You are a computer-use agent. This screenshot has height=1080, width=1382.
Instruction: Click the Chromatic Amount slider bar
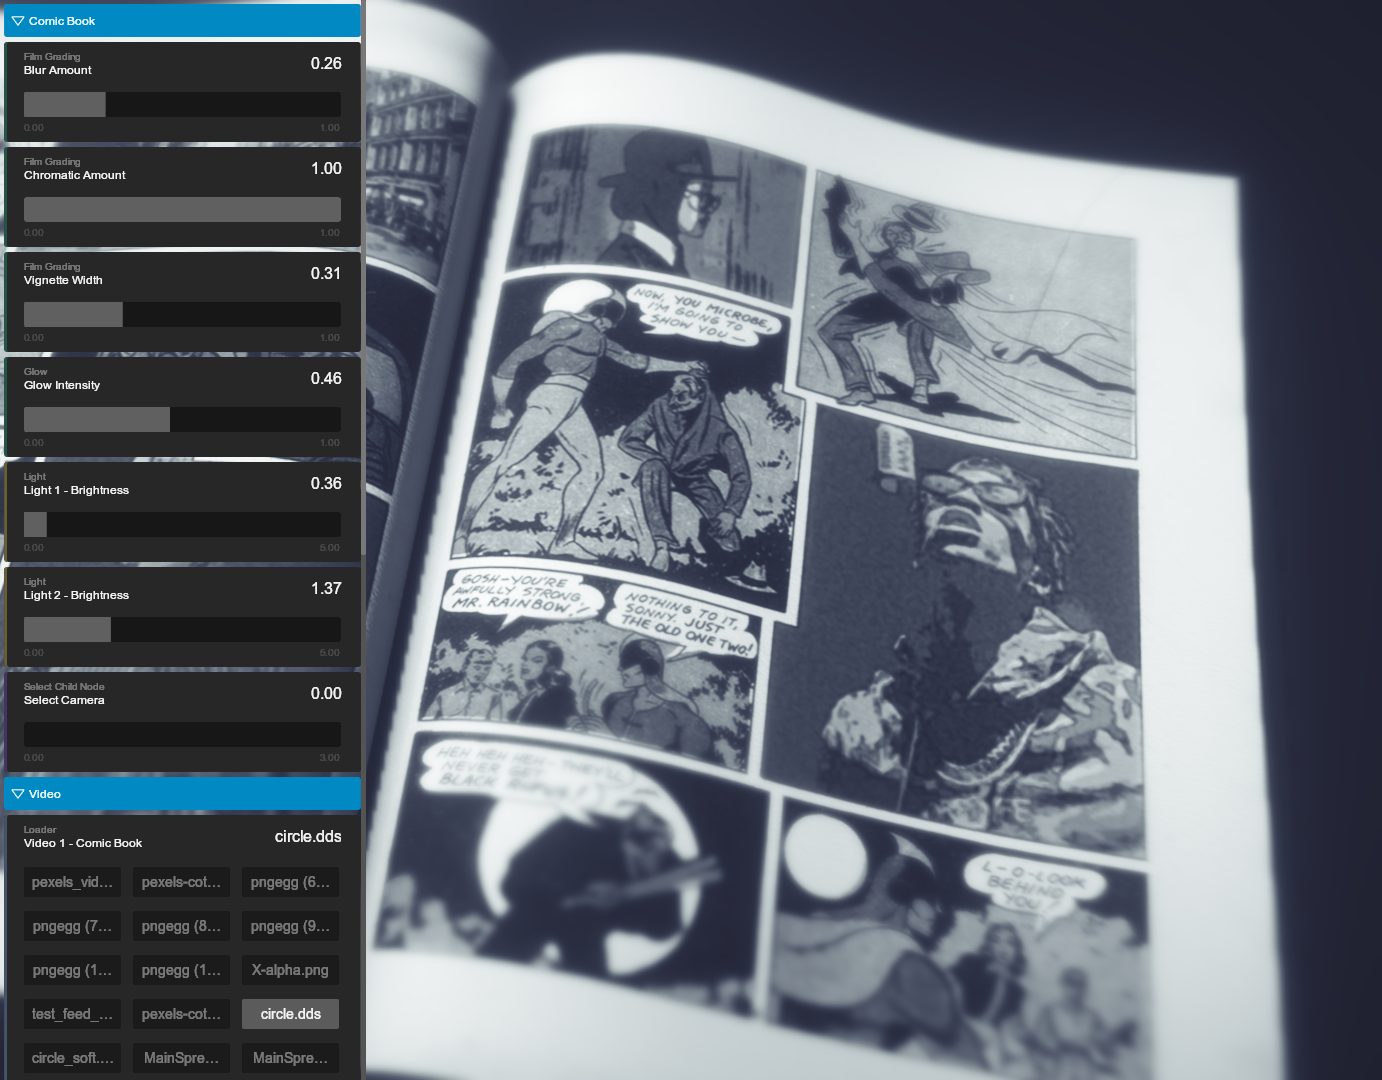182,210
